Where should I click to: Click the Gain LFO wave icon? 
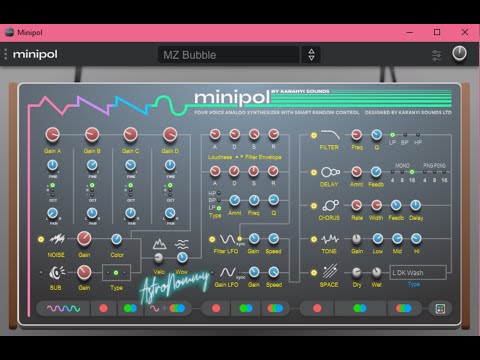tap(228, 272)
